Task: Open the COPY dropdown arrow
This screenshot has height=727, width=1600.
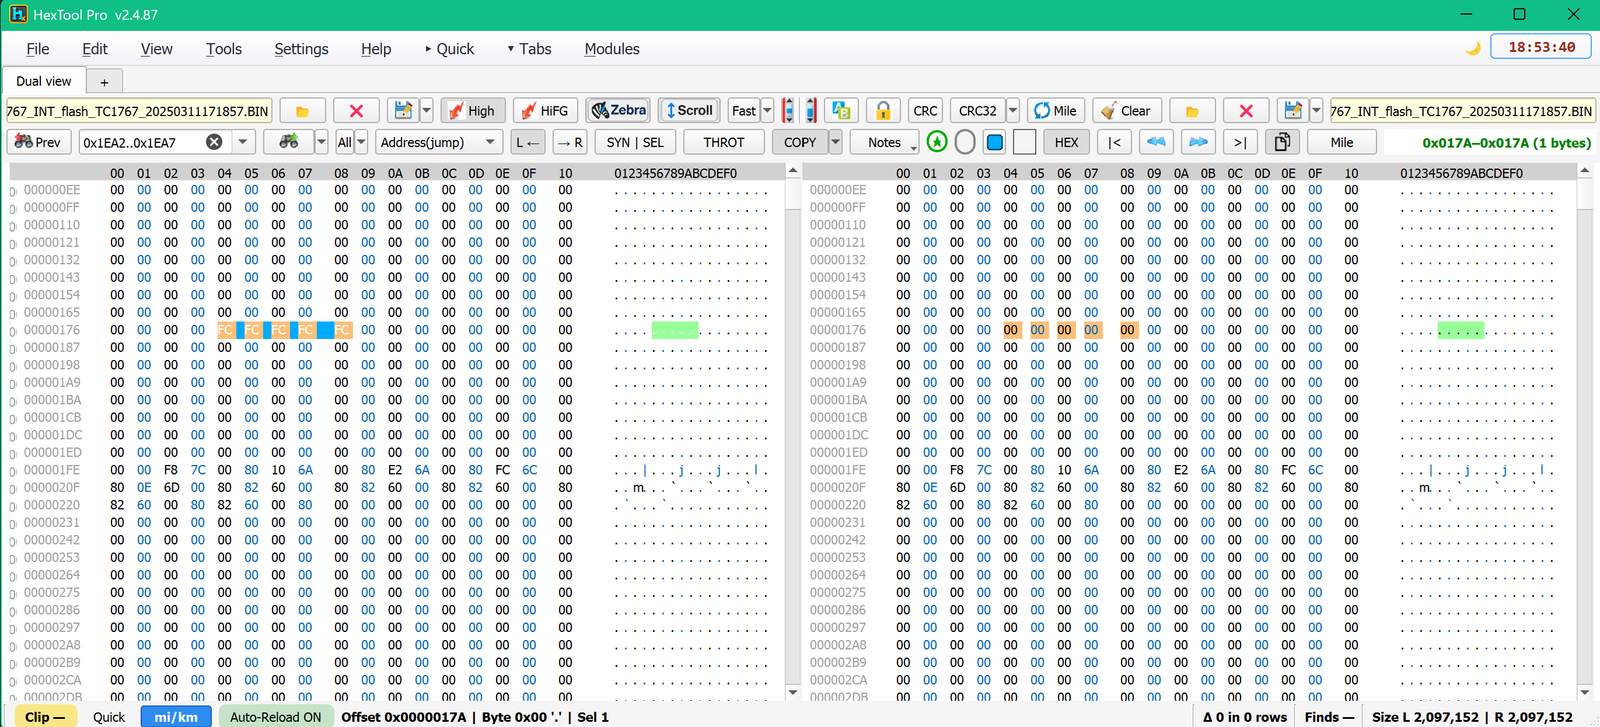Action: [x=835, y=142]
